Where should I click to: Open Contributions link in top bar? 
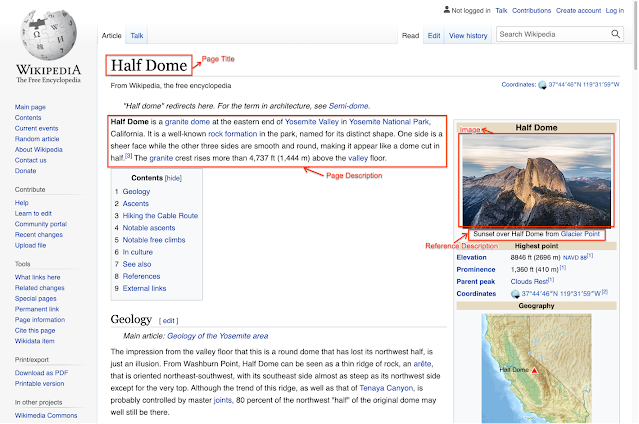531,11
